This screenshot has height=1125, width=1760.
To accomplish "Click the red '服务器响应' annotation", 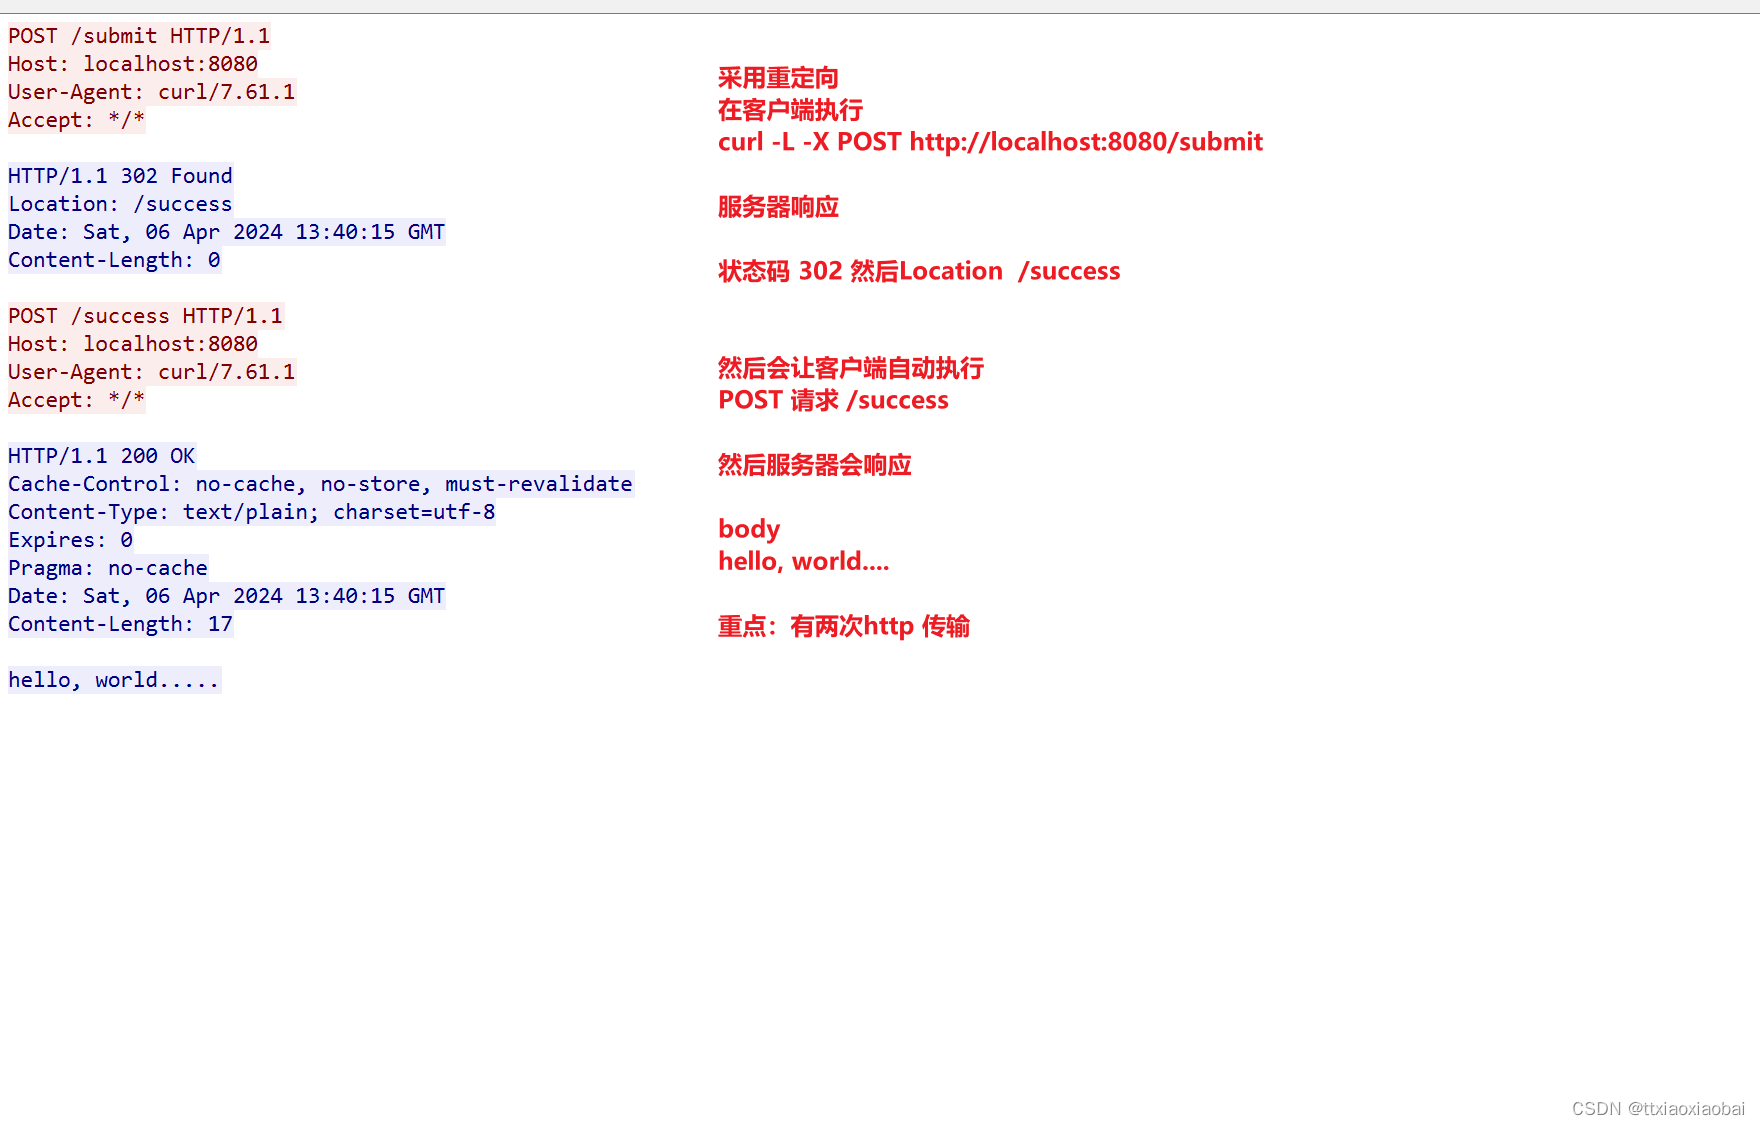I will pos(778,207).
